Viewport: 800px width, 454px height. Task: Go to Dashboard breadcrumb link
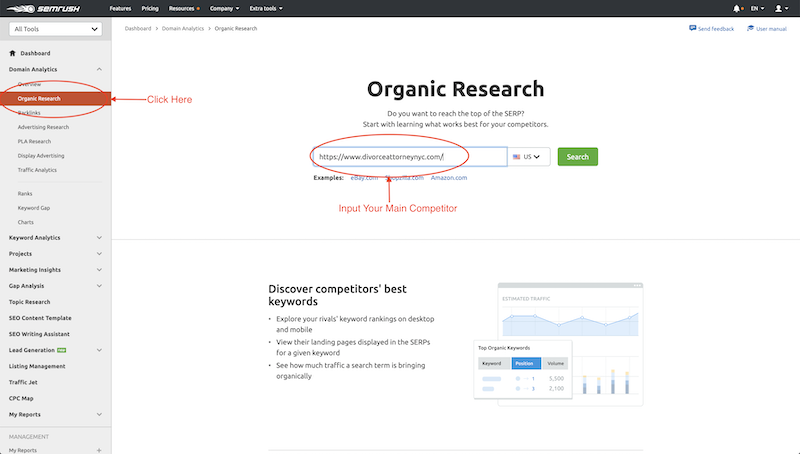[138, 29]
